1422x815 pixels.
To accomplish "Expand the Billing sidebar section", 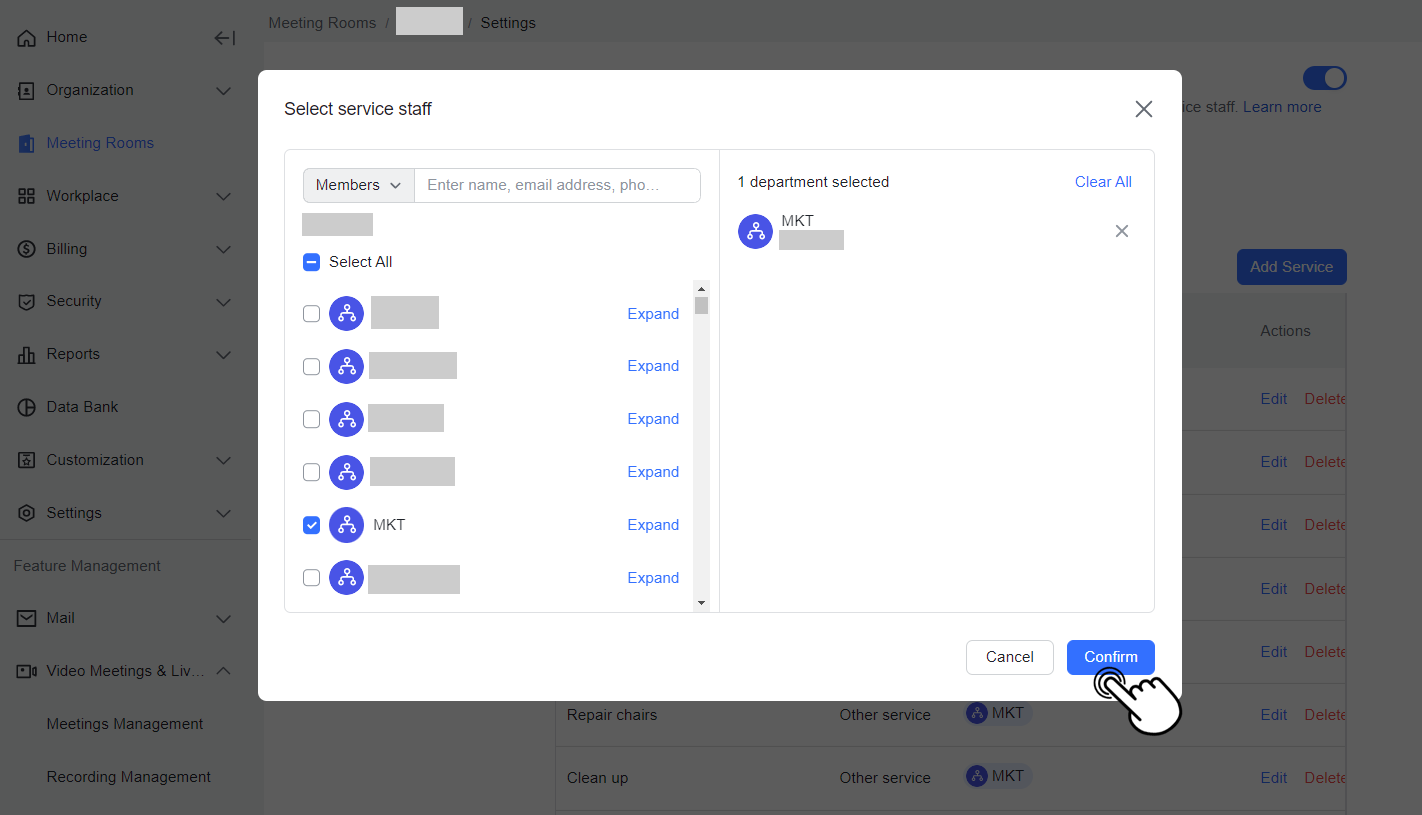I will pos(224,250).
